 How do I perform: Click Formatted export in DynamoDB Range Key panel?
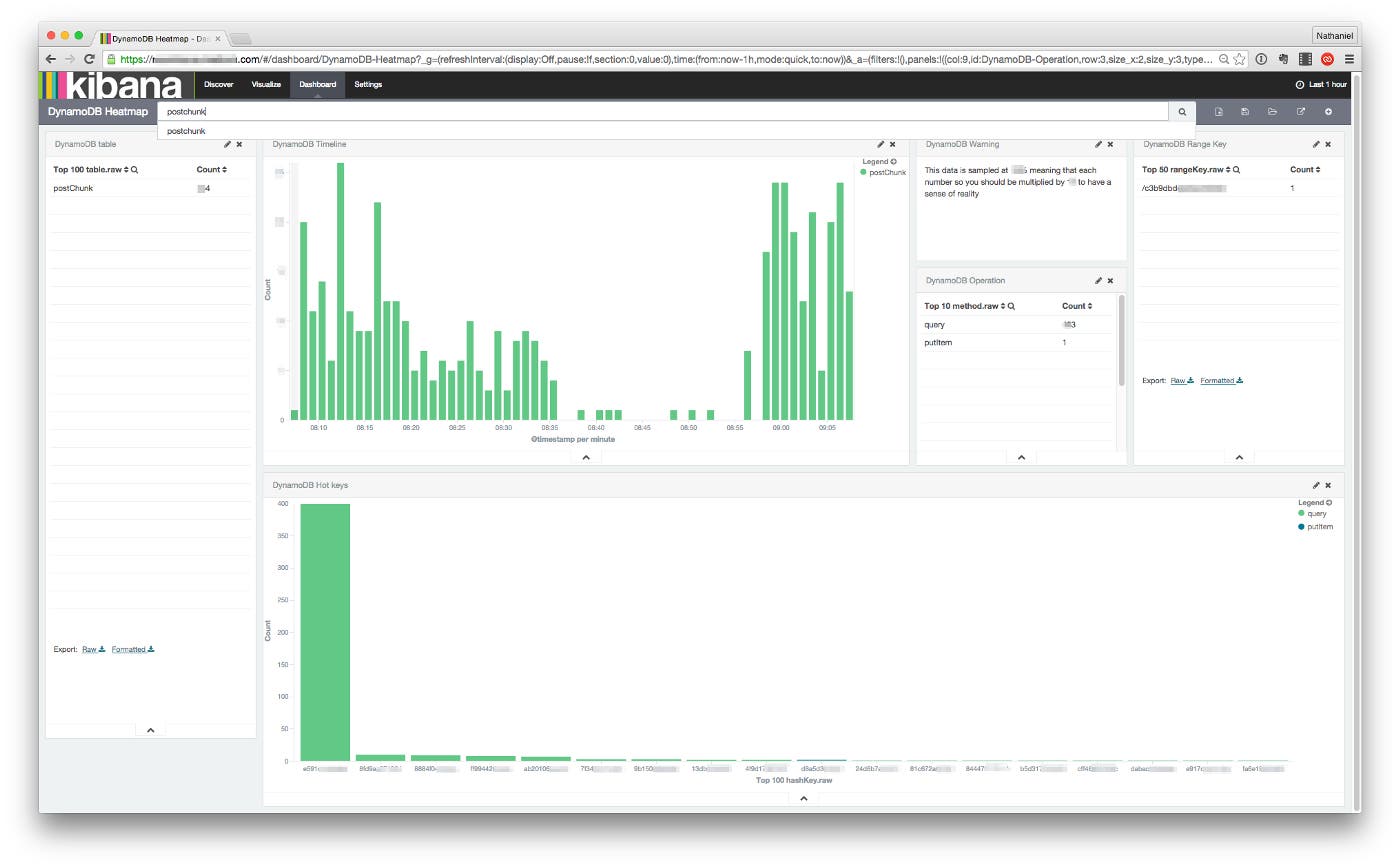[x=1220, y=380]
